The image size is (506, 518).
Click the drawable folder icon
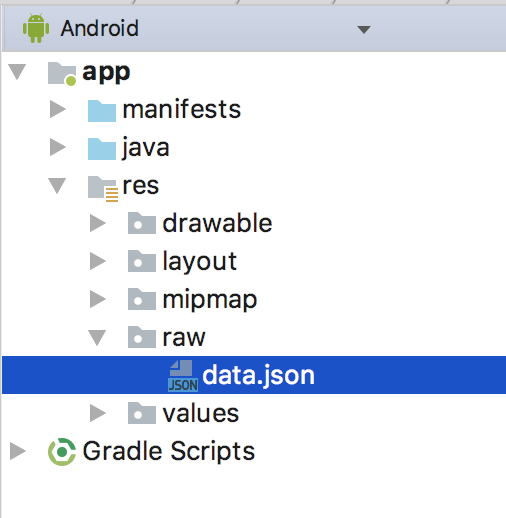pos(142,223)
